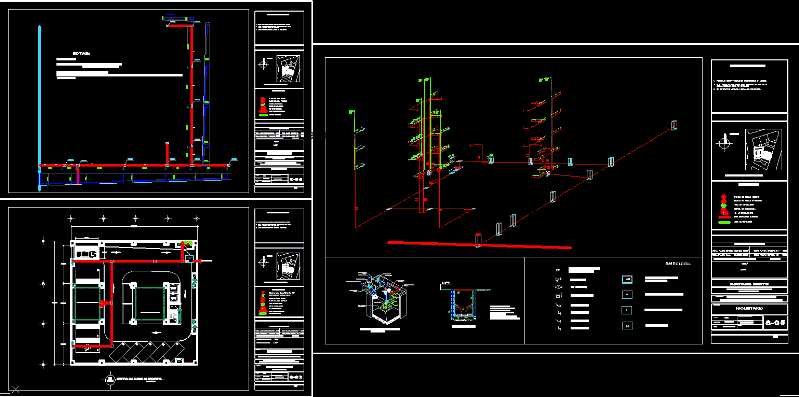Click the north arrow in the floor plan sheet

pyautogui.click(x=263, y=262)
